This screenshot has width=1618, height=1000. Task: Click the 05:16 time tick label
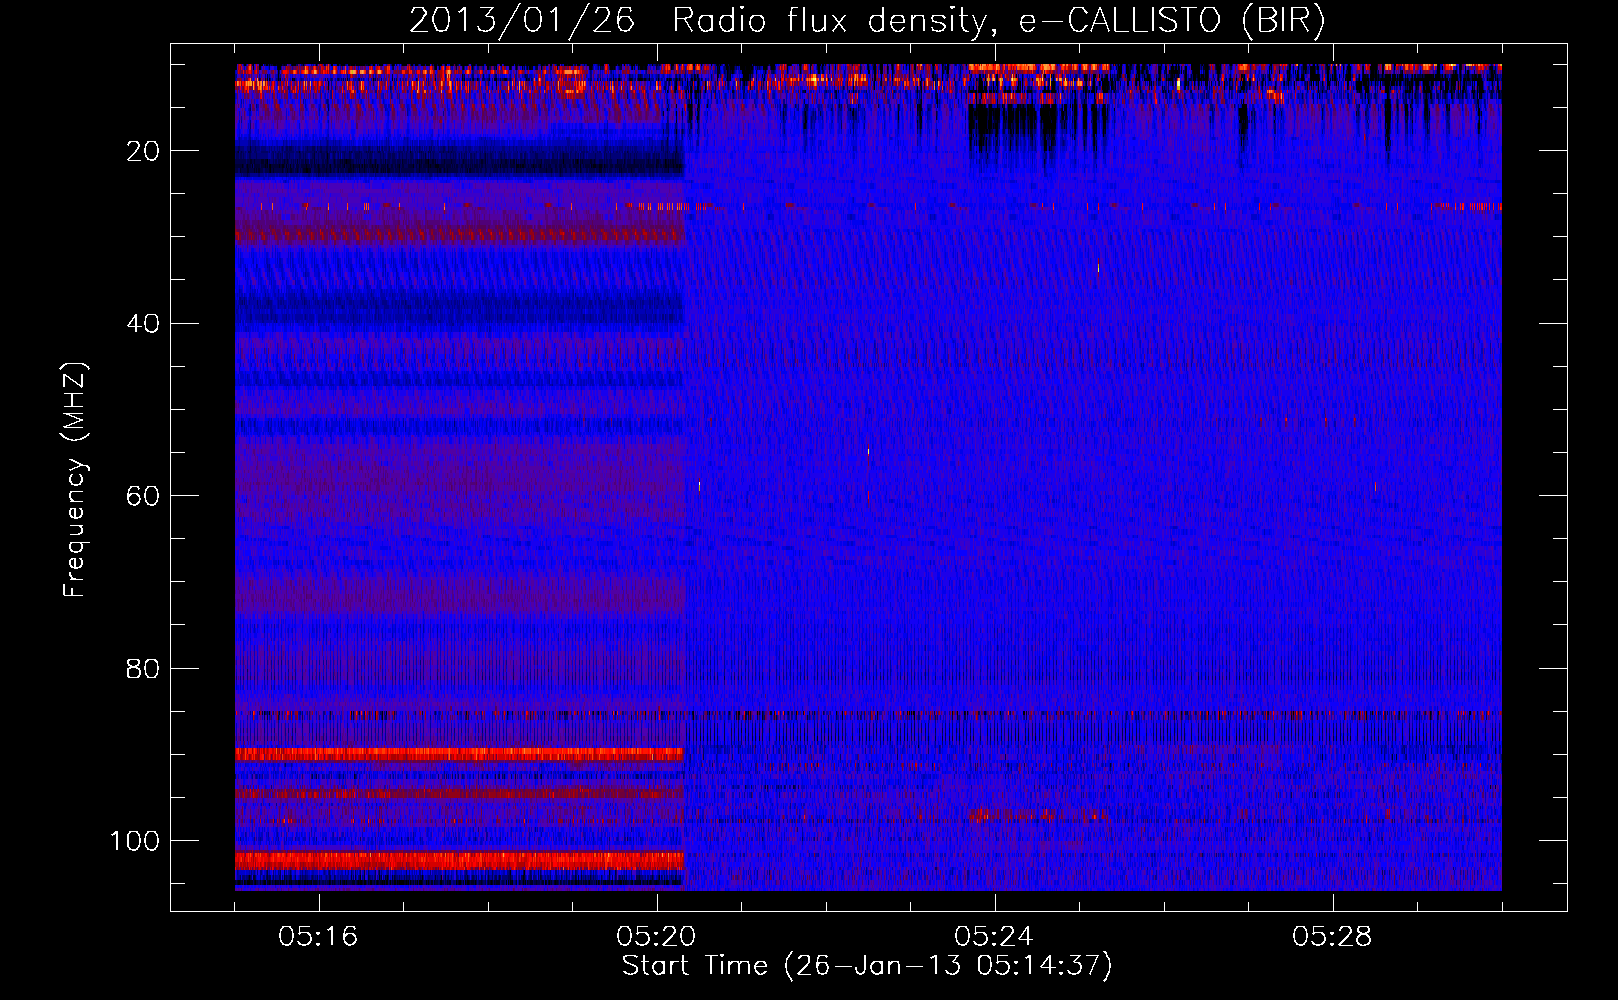(x=318, y=937)
